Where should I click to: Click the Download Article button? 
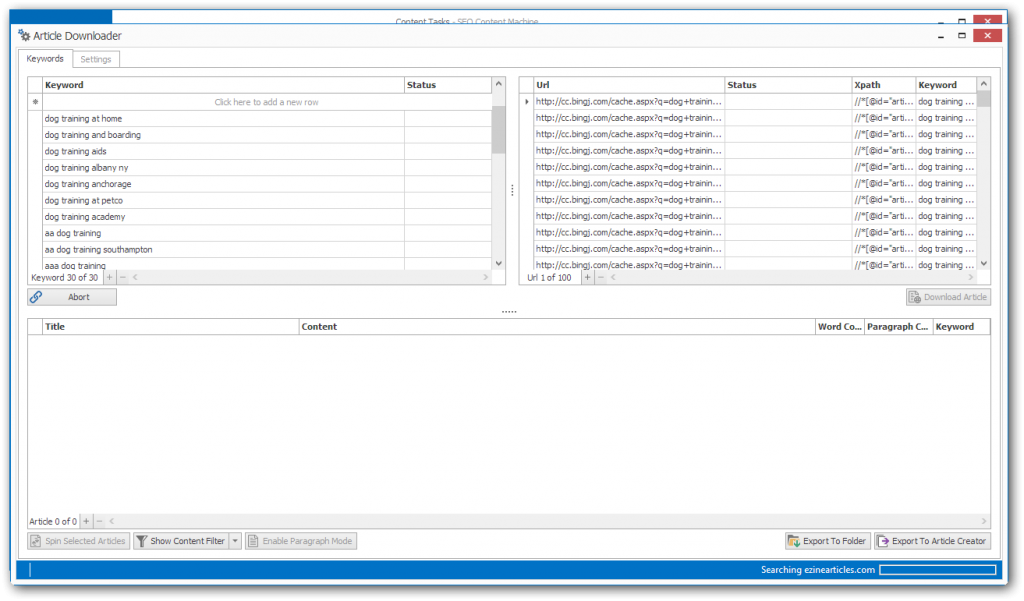[948, 297]
